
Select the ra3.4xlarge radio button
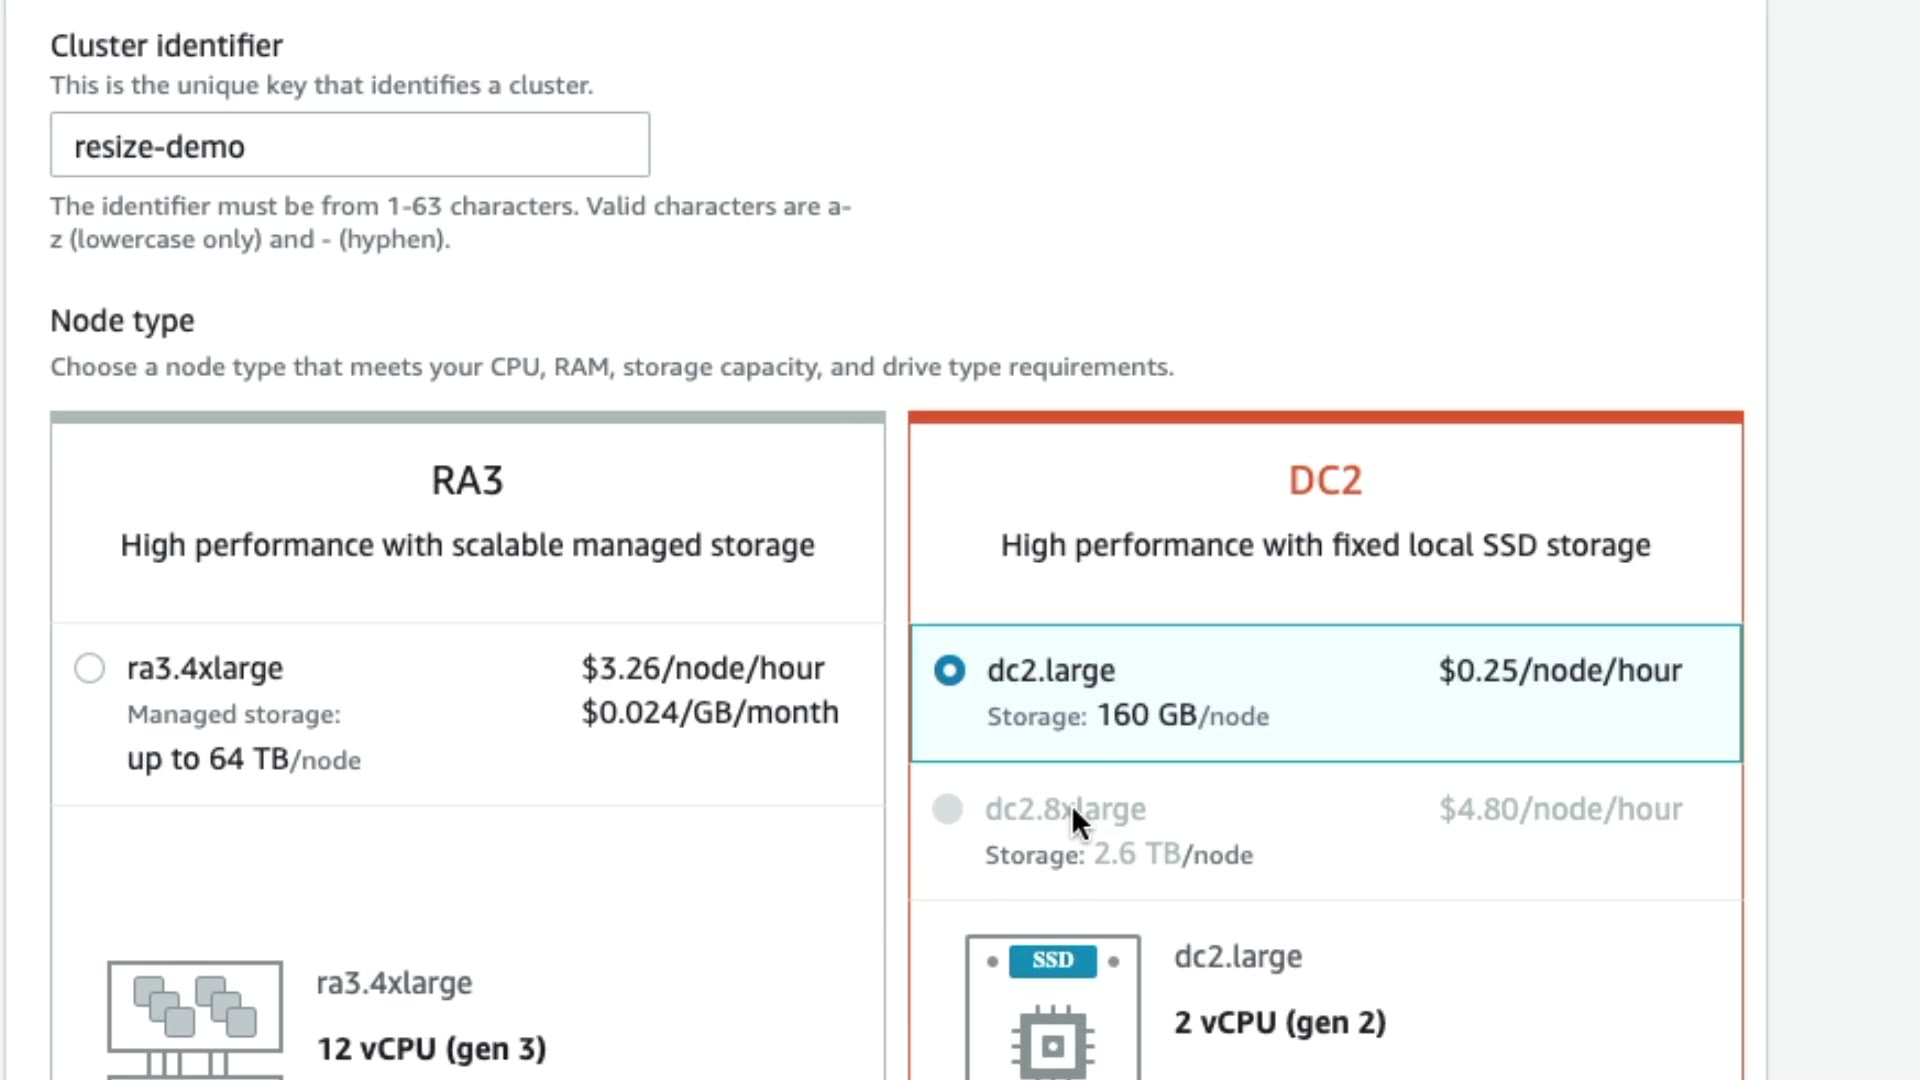pyautogui.click(x=89, y=668)
